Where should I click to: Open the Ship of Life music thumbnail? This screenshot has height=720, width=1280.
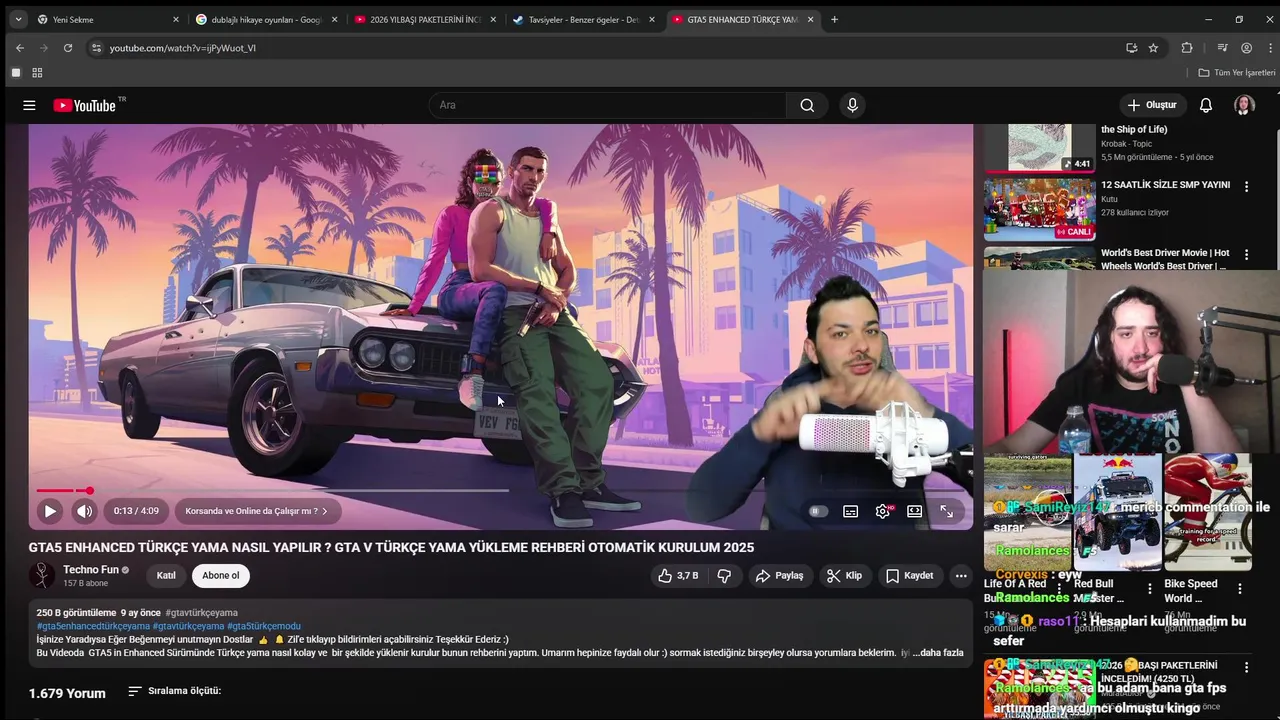coord(1039,148)
